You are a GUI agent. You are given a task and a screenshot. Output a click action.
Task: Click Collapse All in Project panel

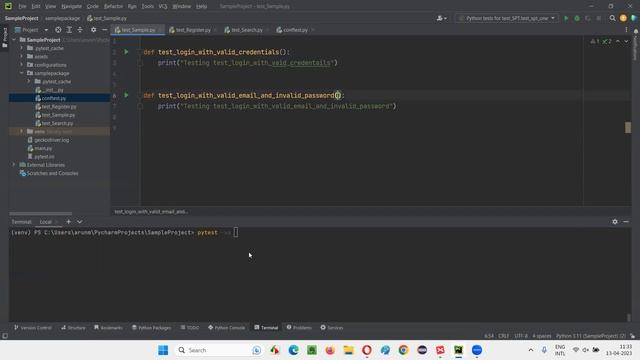(x=80, y=30)
